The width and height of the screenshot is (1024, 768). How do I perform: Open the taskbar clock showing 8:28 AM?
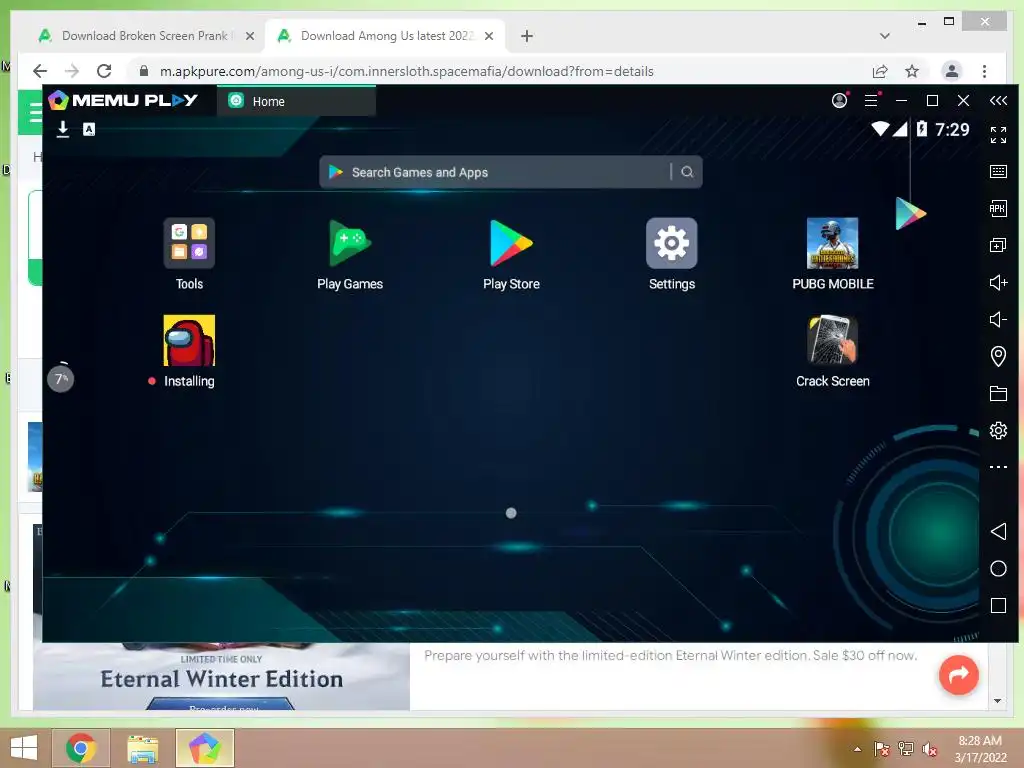pyautogui.click(x=980, y=749)
